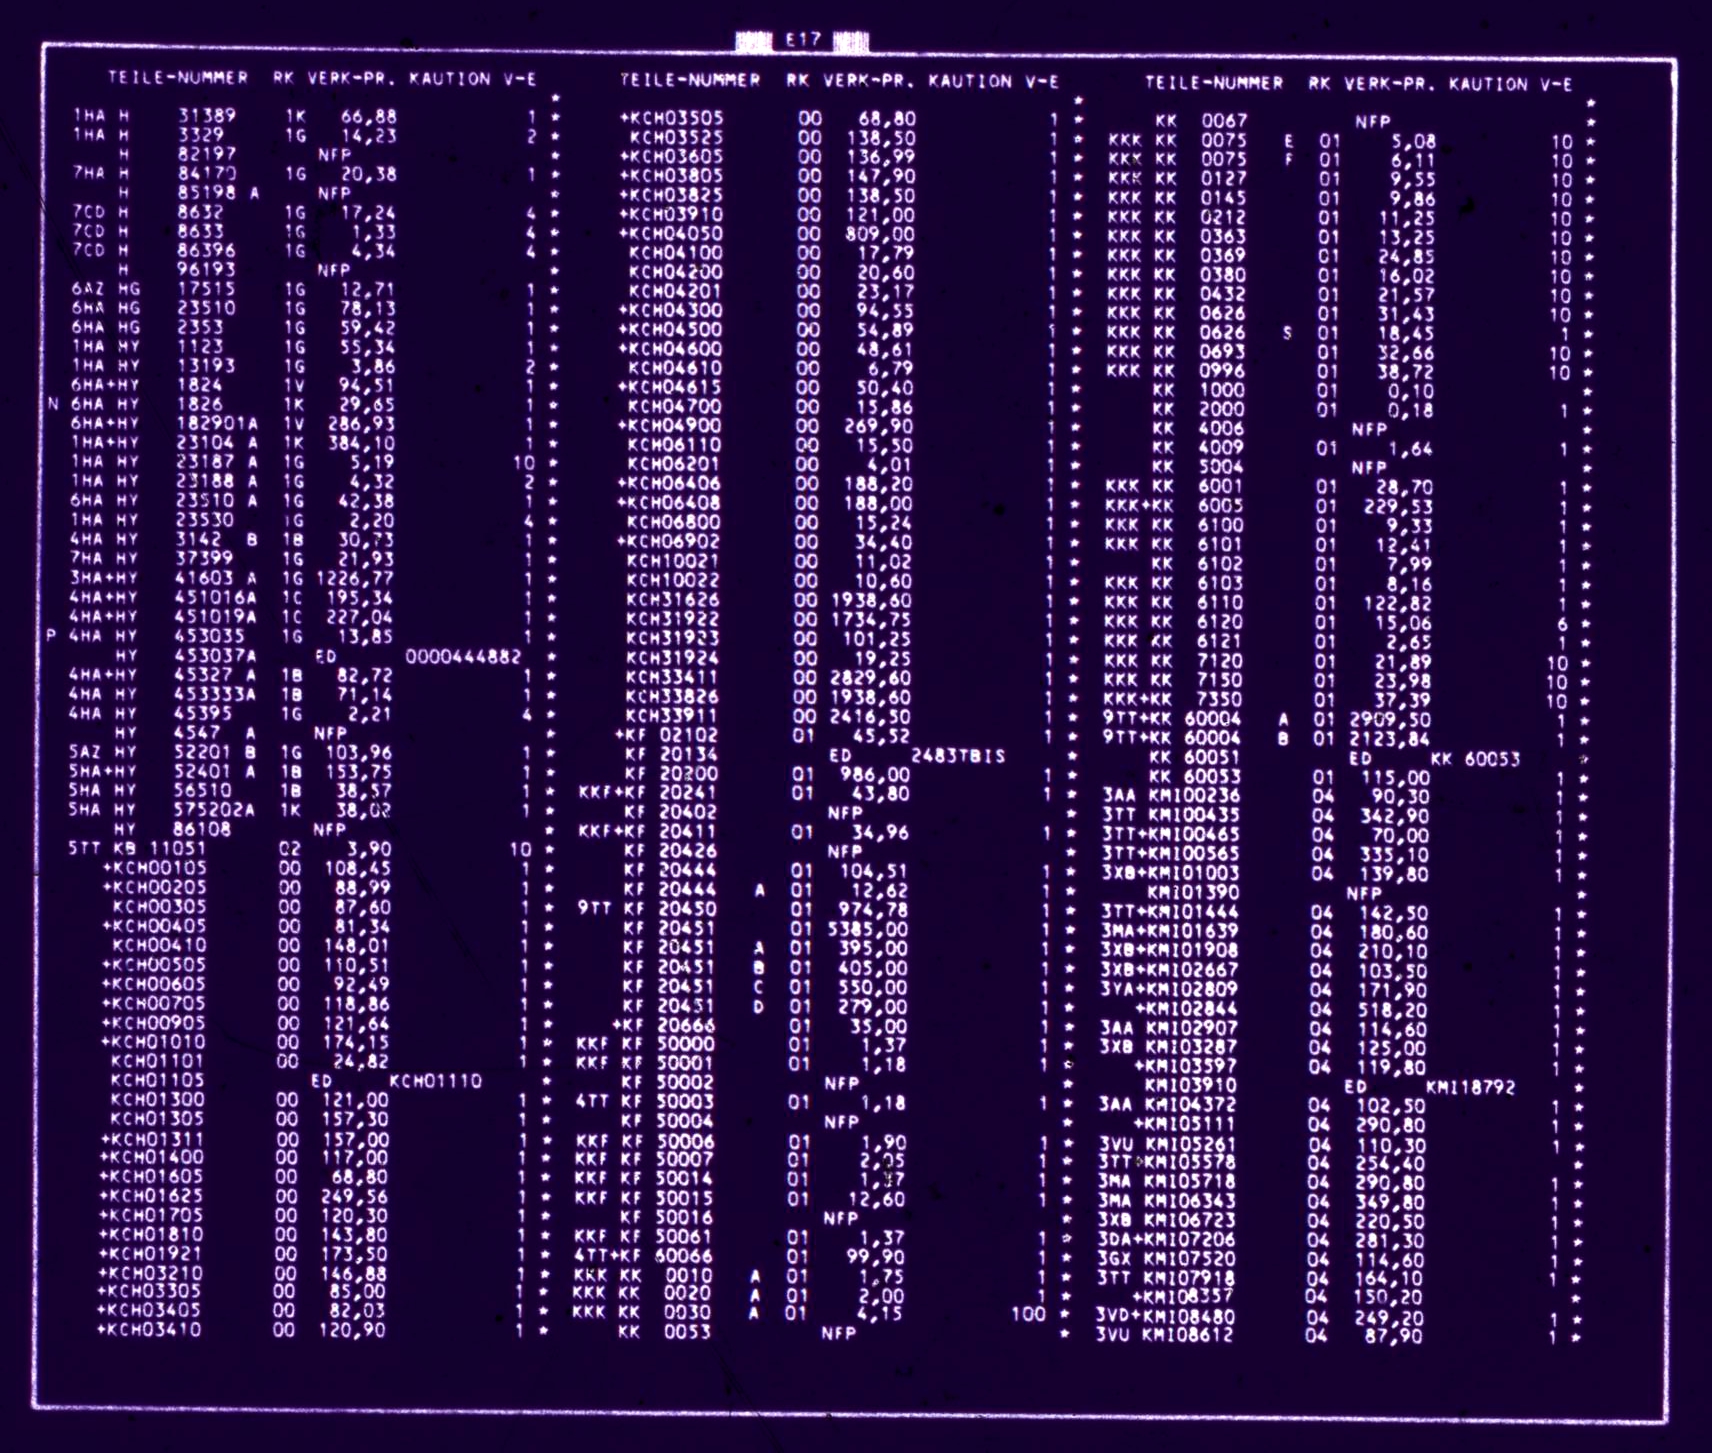
Task: Select part number 31389 in the 1HA H row
Action: 207,115
